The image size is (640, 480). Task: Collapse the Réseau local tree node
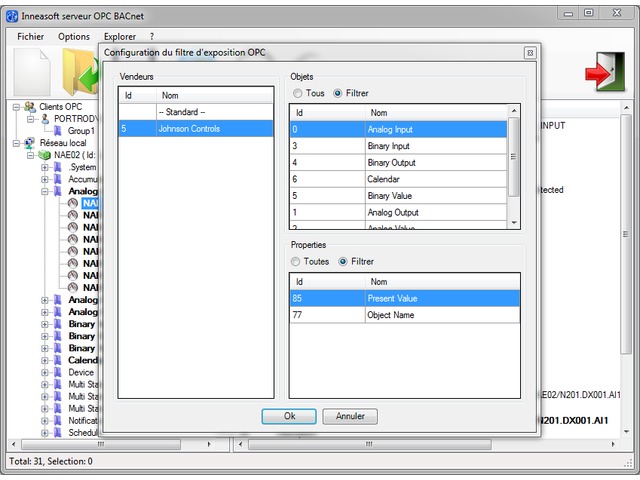(17, 143)
